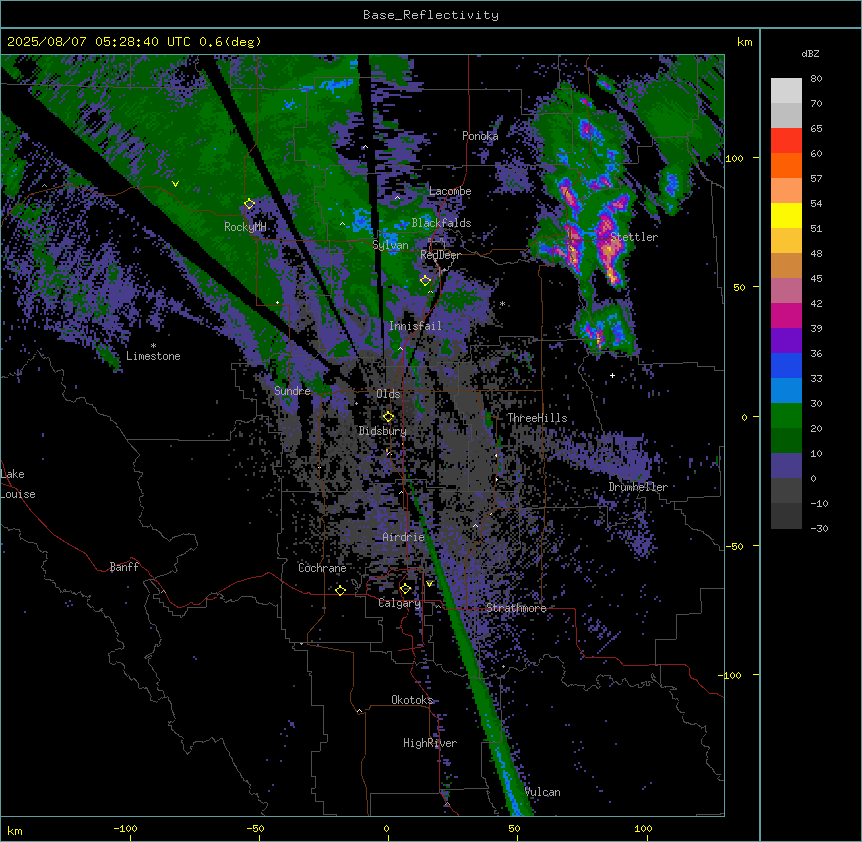Click the Base_Reflectivity title
Image resolution: width=862 pixels, height=842 pixels.
[431, 15]
